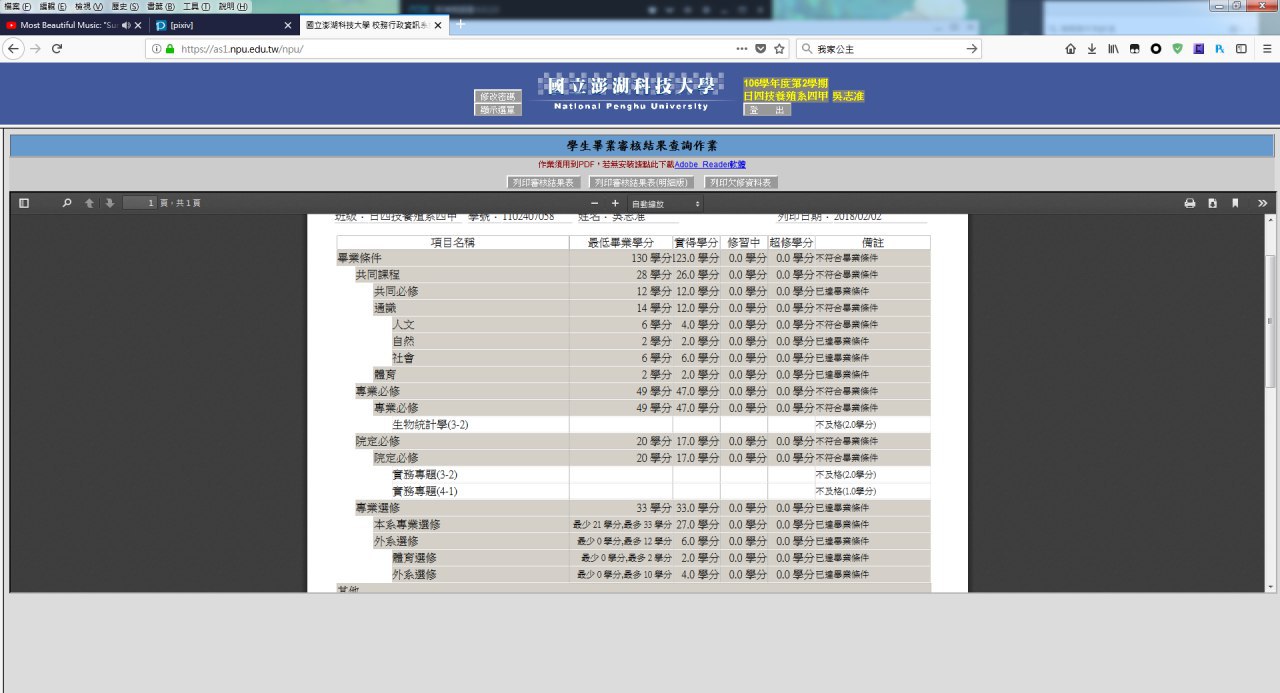The image size is (1280, 693).
Task: Click the 生物統計學(3-2) row
Action: 633,424
